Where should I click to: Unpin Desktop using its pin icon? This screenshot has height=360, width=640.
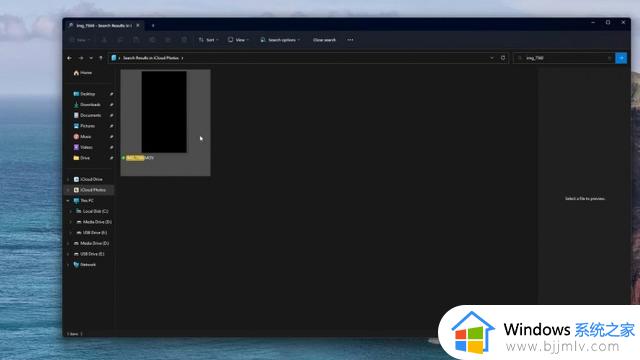pyautogui.click(x=111, y=94)
